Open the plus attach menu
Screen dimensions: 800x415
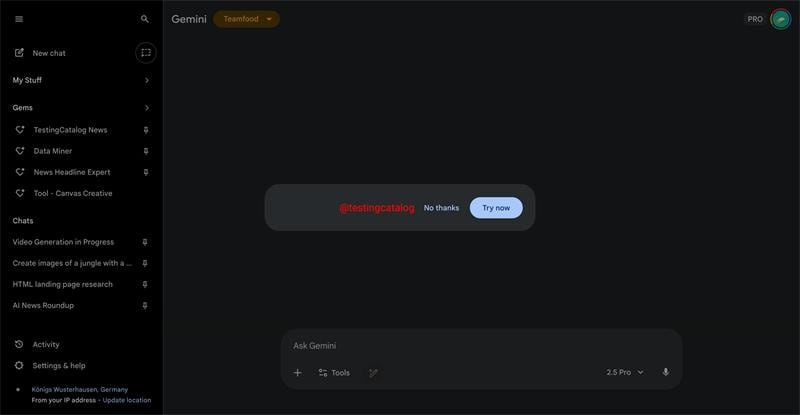(297, 373)
